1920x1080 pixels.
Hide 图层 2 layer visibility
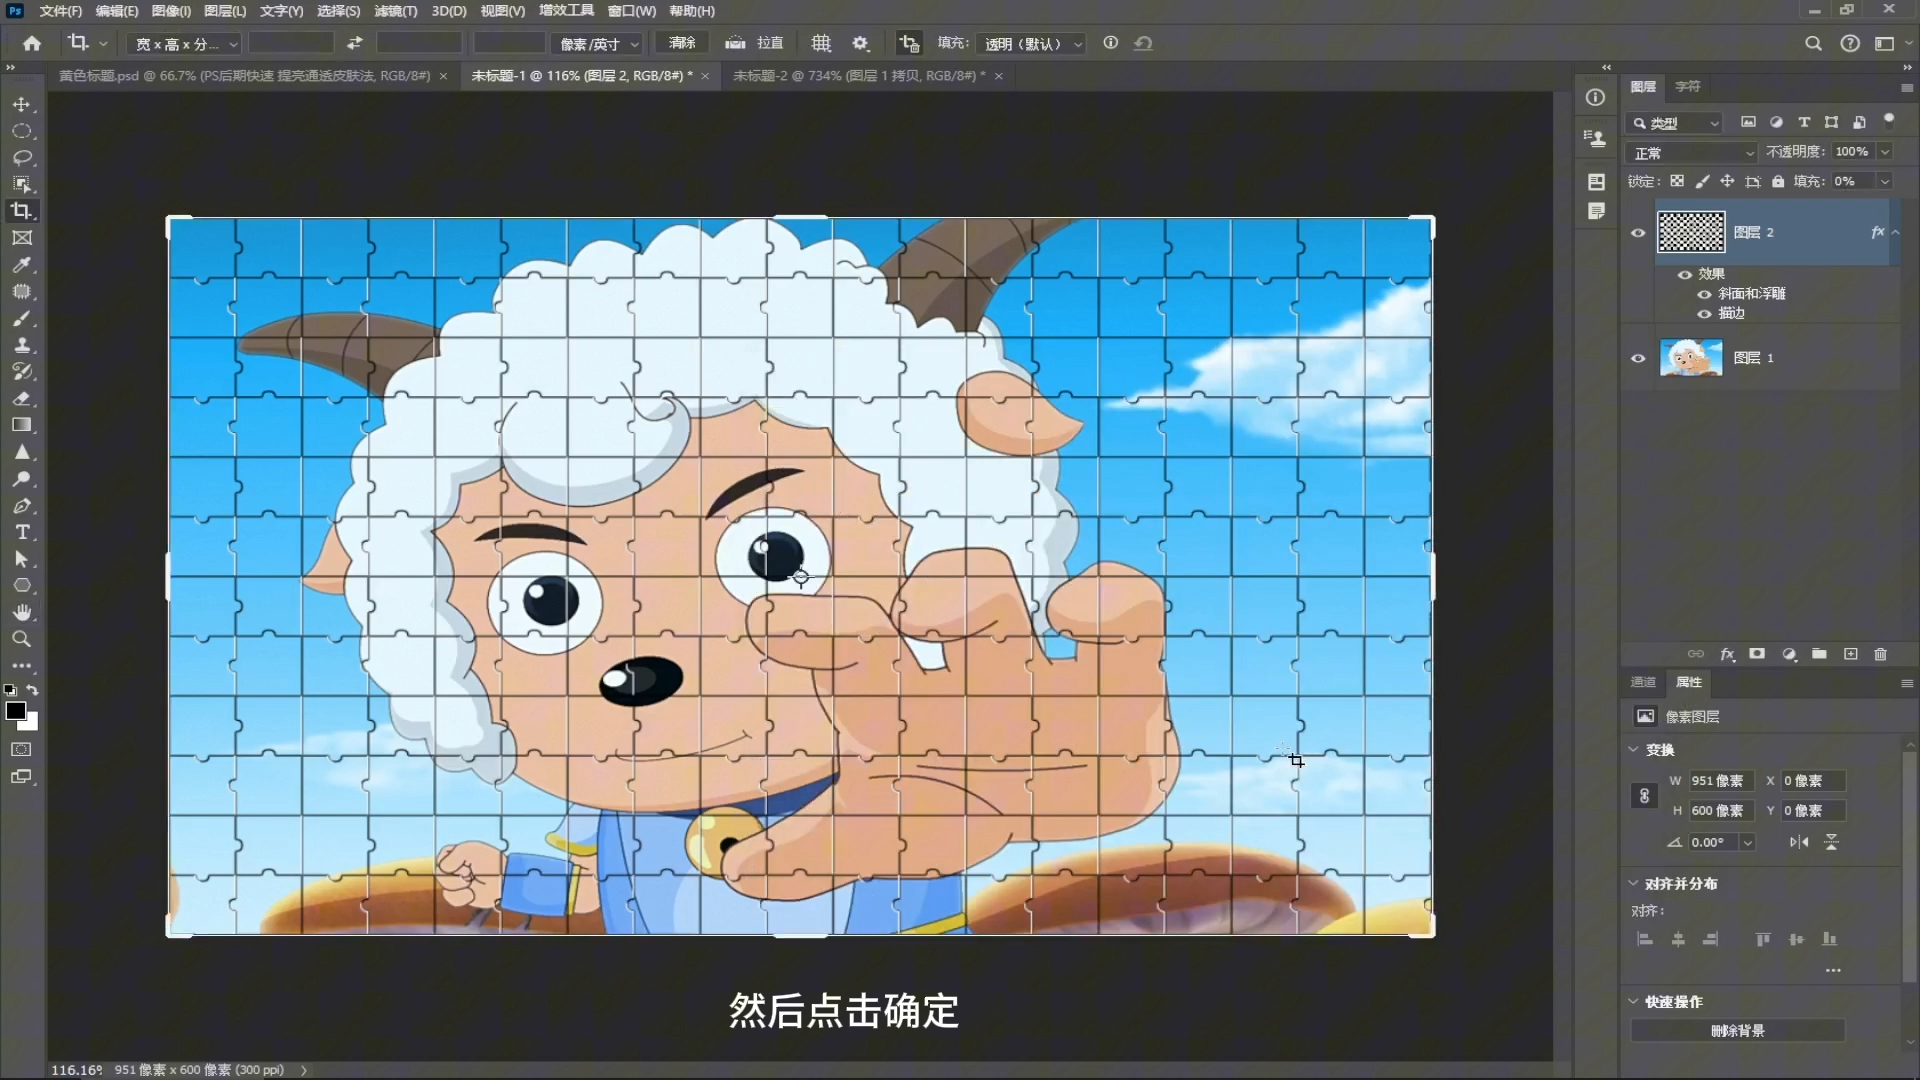pyautogui.click(x=1638, y=233)
